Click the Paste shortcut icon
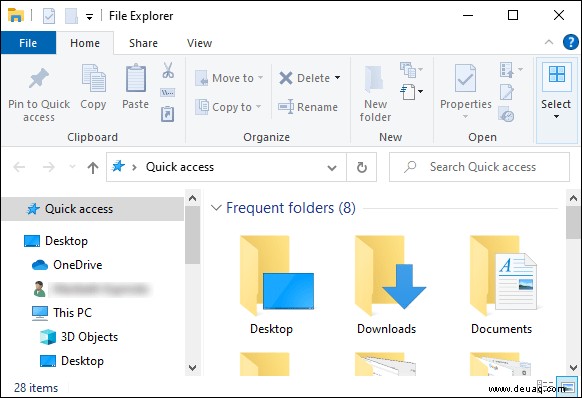Screen dimensions: 582x398 [168, 114]
